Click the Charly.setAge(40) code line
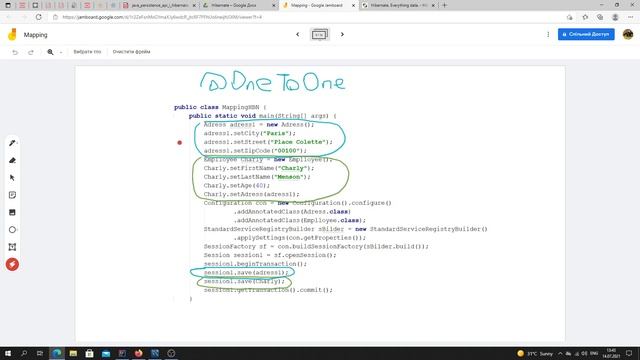The width and height of the screenshot is (640, 360). click(x=237, y=185)
